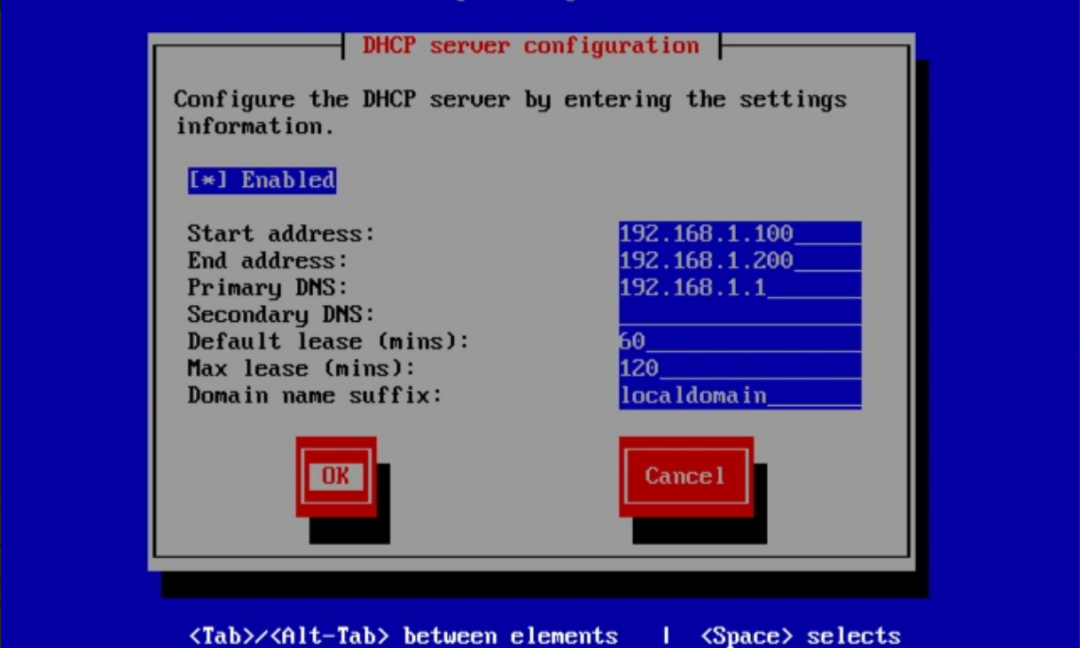Click the '<Tab>/<Alt-Tab> between elements' hint
Image resolution: width=1080 pixels, height=648 pixels.
click(x=404, y=636)
